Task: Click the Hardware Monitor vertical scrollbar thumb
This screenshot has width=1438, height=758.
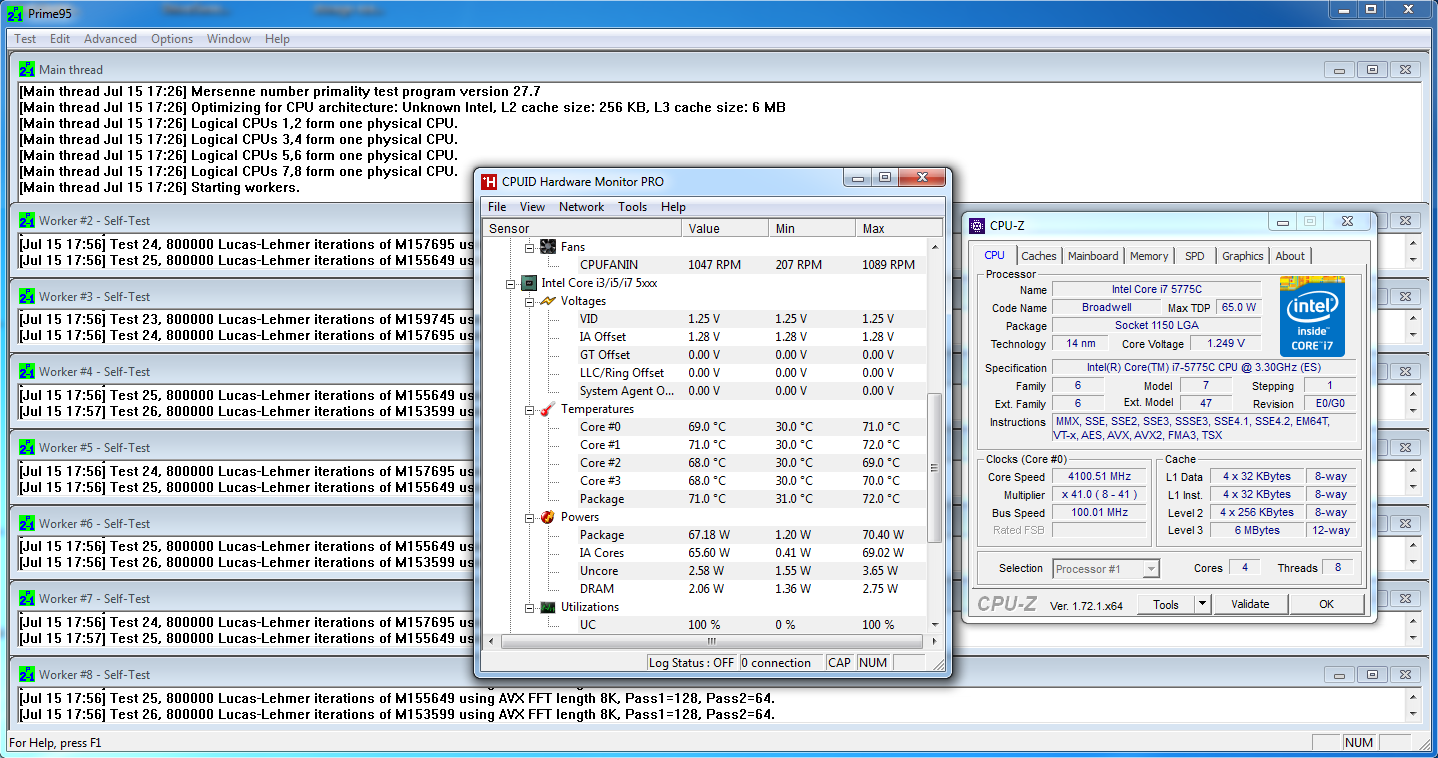Action: [x=935, y=467]
